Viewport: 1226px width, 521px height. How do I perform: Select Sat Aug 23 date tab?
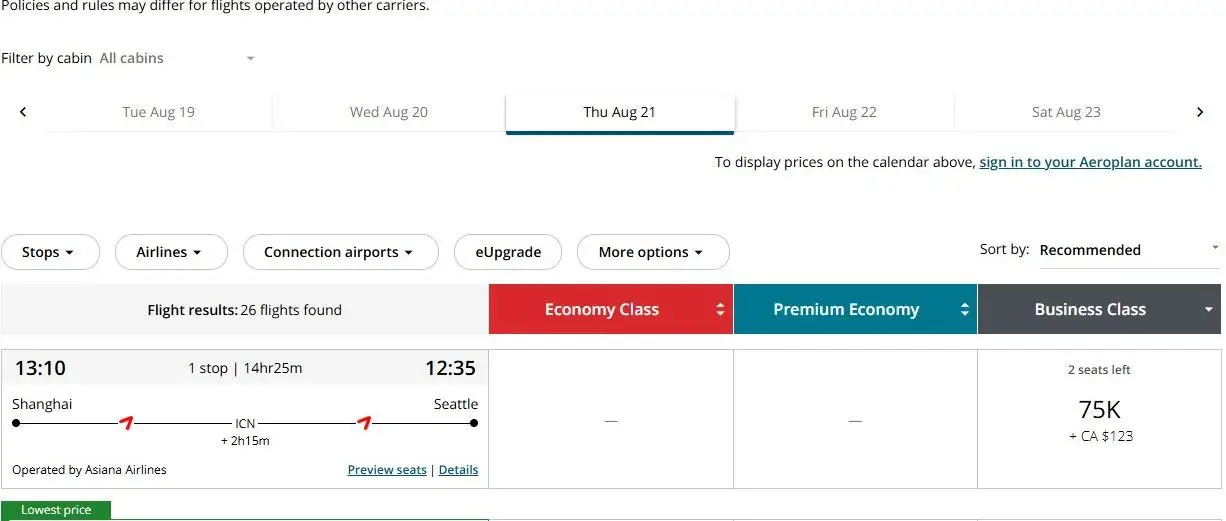pos(1066,112)
